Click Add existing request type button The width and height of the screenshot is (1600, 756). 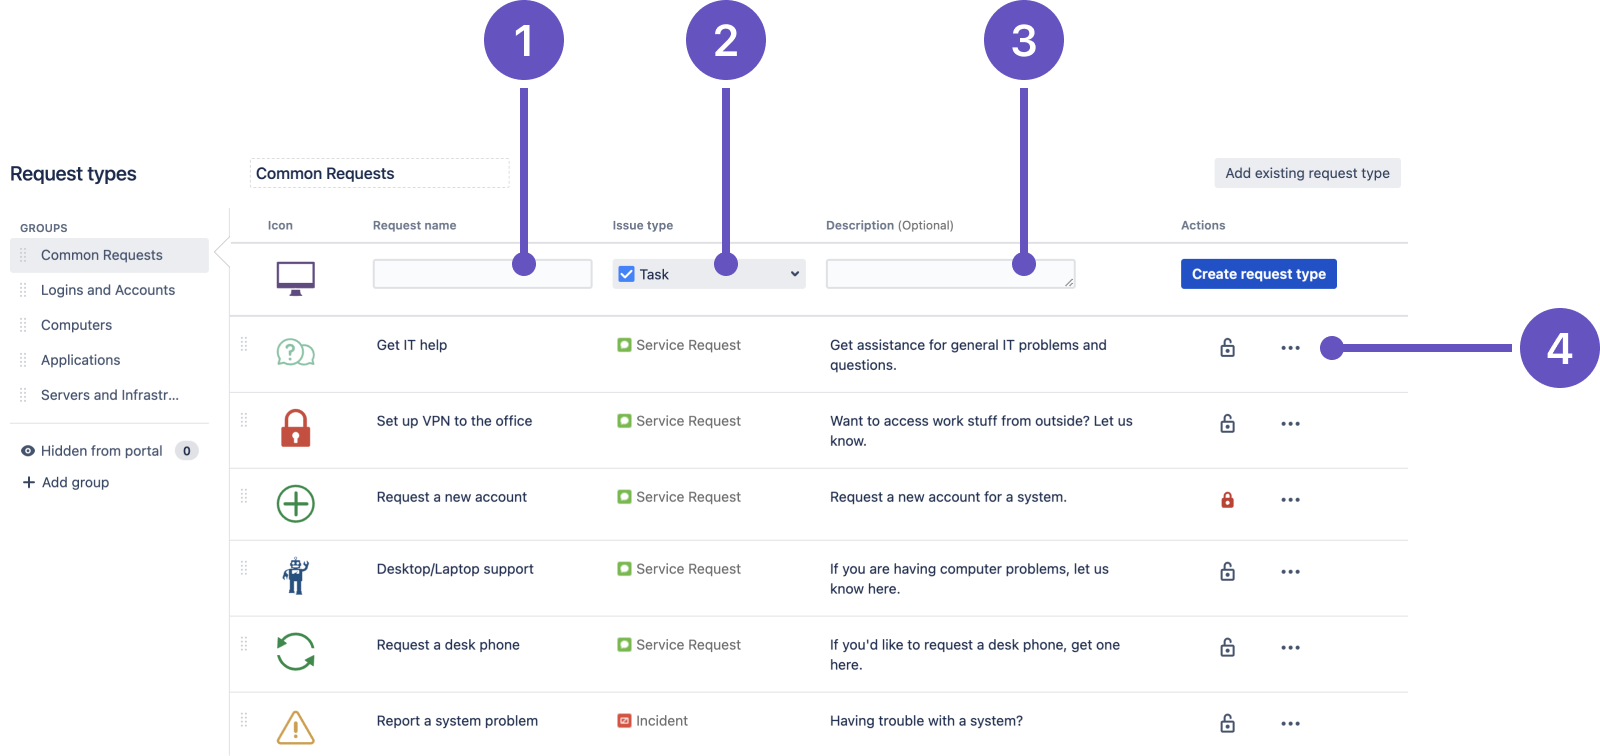(x=1307, y=173)
